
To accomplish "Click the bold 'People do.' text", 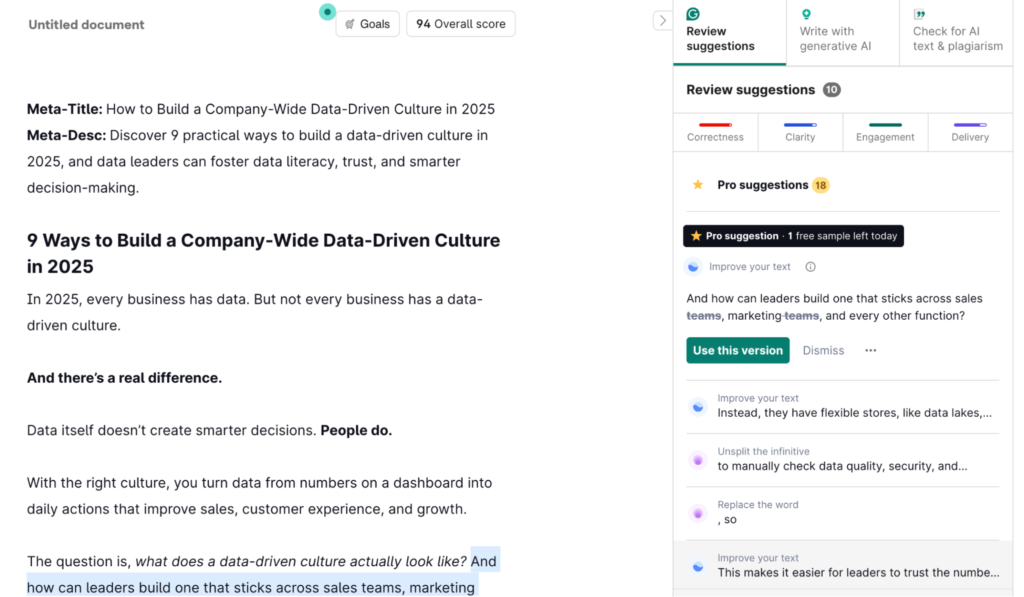I will pyautogui.click(x=356, y=430).
